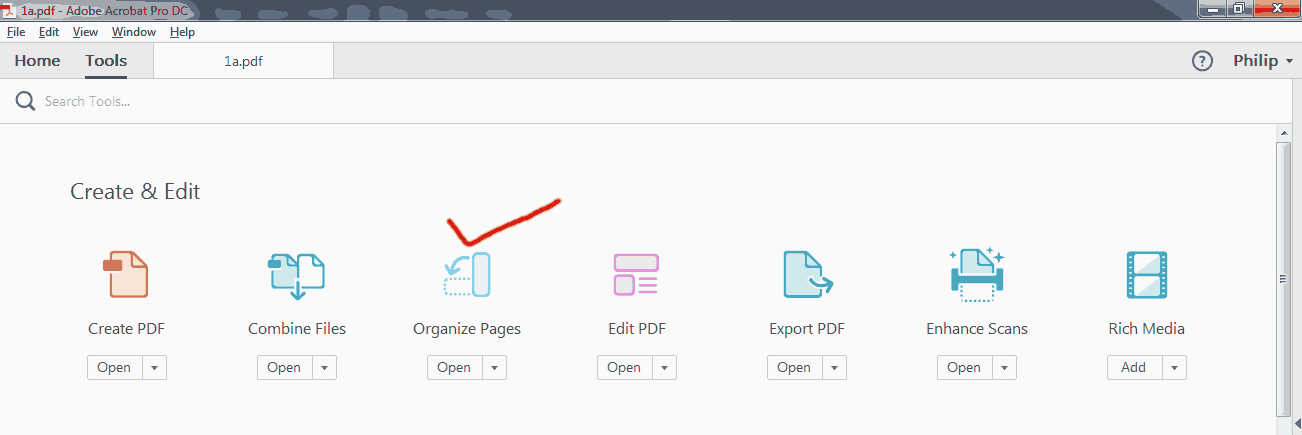Click the Export PDF label text
The height and width of the screenshot is (435, 1302).
pos(807,328)
